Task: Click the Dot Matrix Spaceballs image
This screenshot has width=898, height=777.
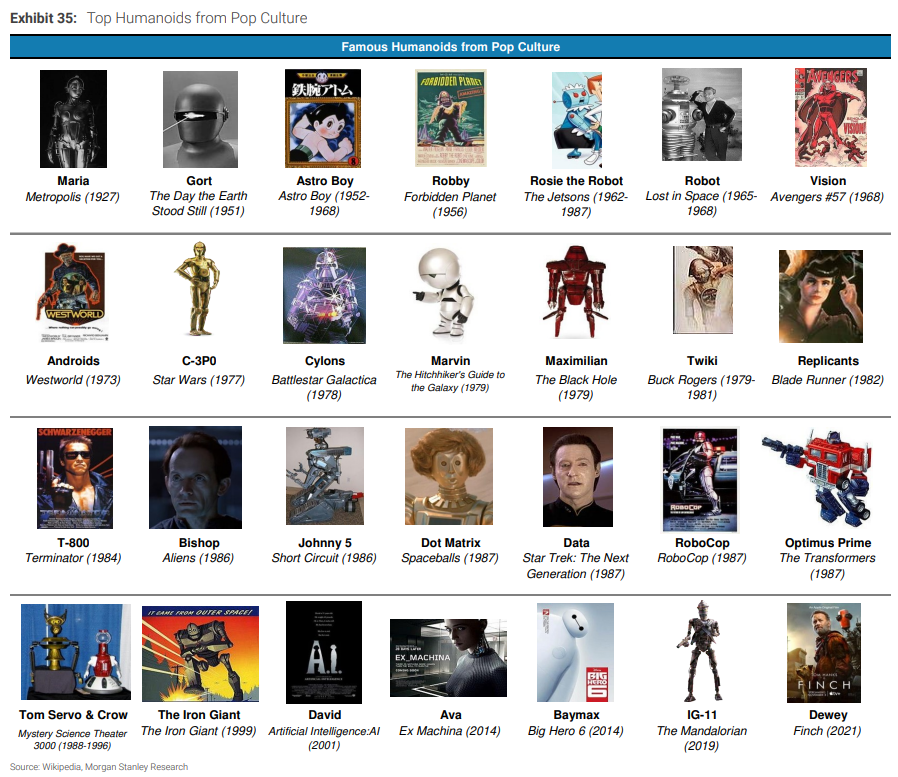Action: coord(449,476)
